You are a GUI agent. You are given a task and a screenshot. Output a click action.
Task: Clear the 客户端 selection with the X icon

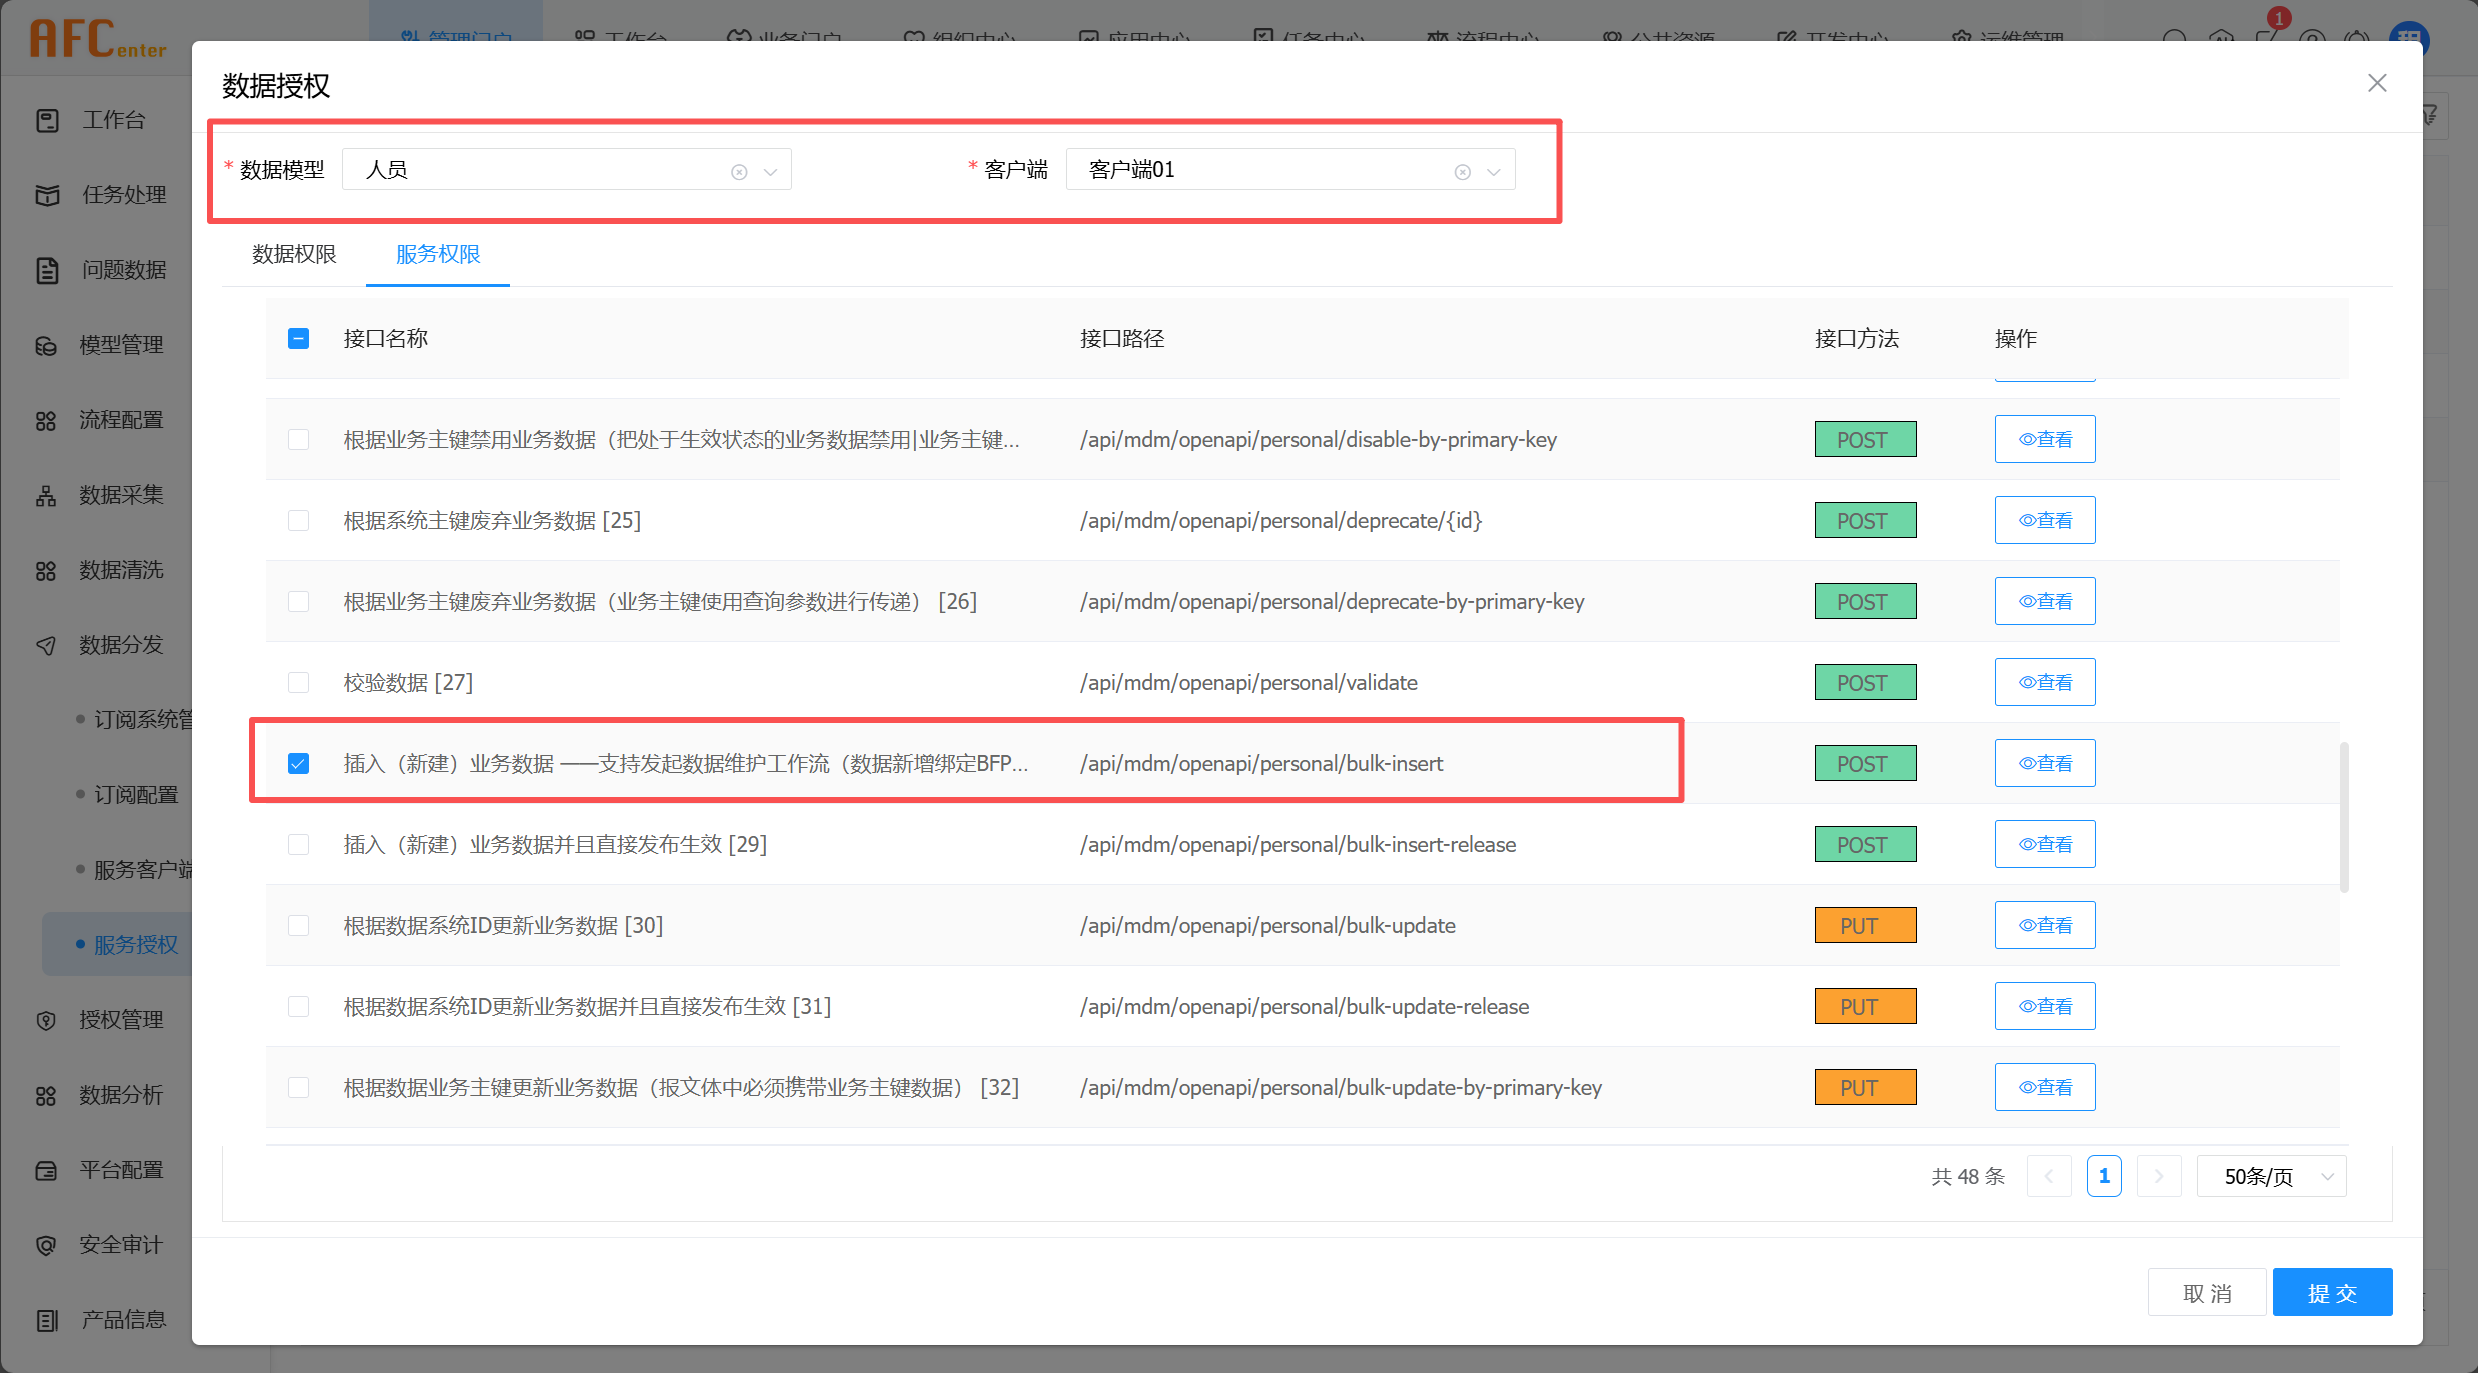[1462, 172]
